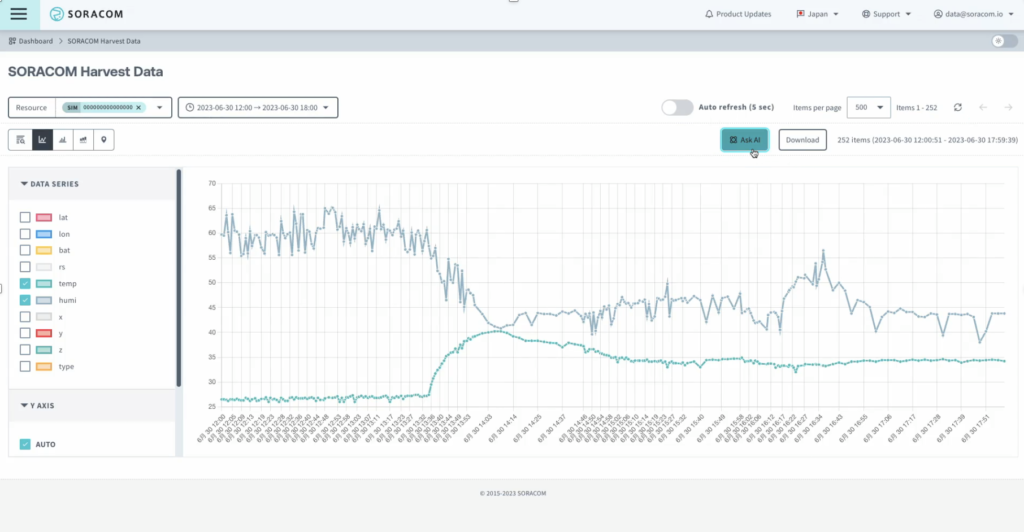
Task: Go to previous page arrow
Action: (x=983, y=108)
